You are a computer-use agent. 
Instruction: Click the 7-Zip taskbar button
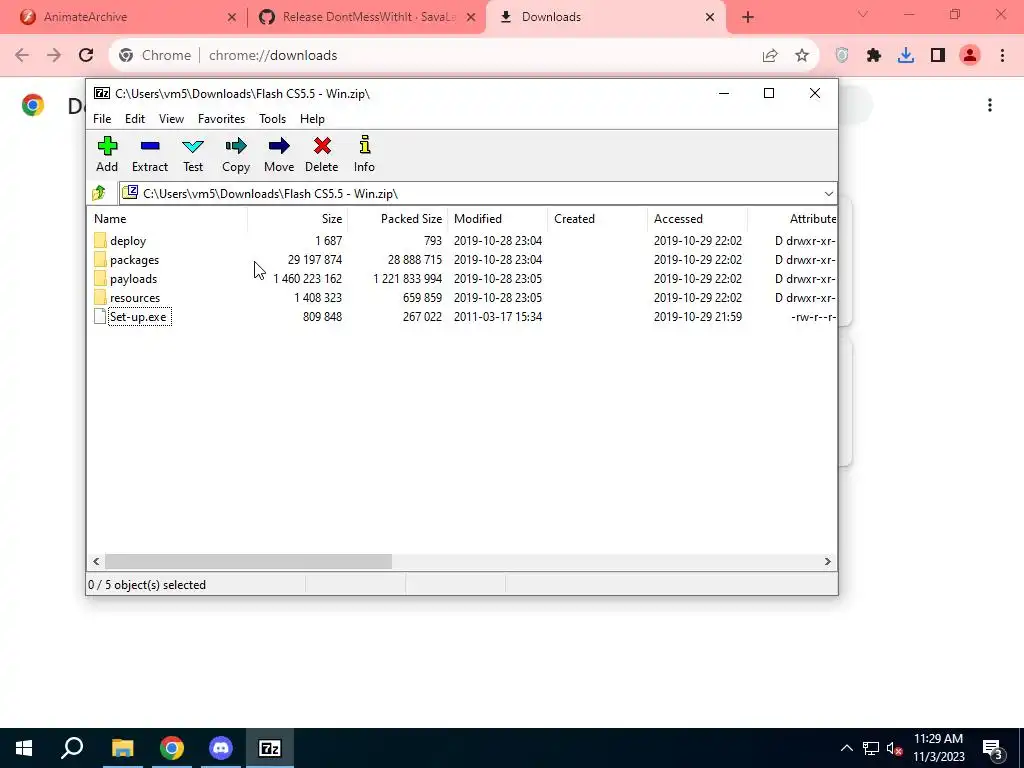[270, 748]
